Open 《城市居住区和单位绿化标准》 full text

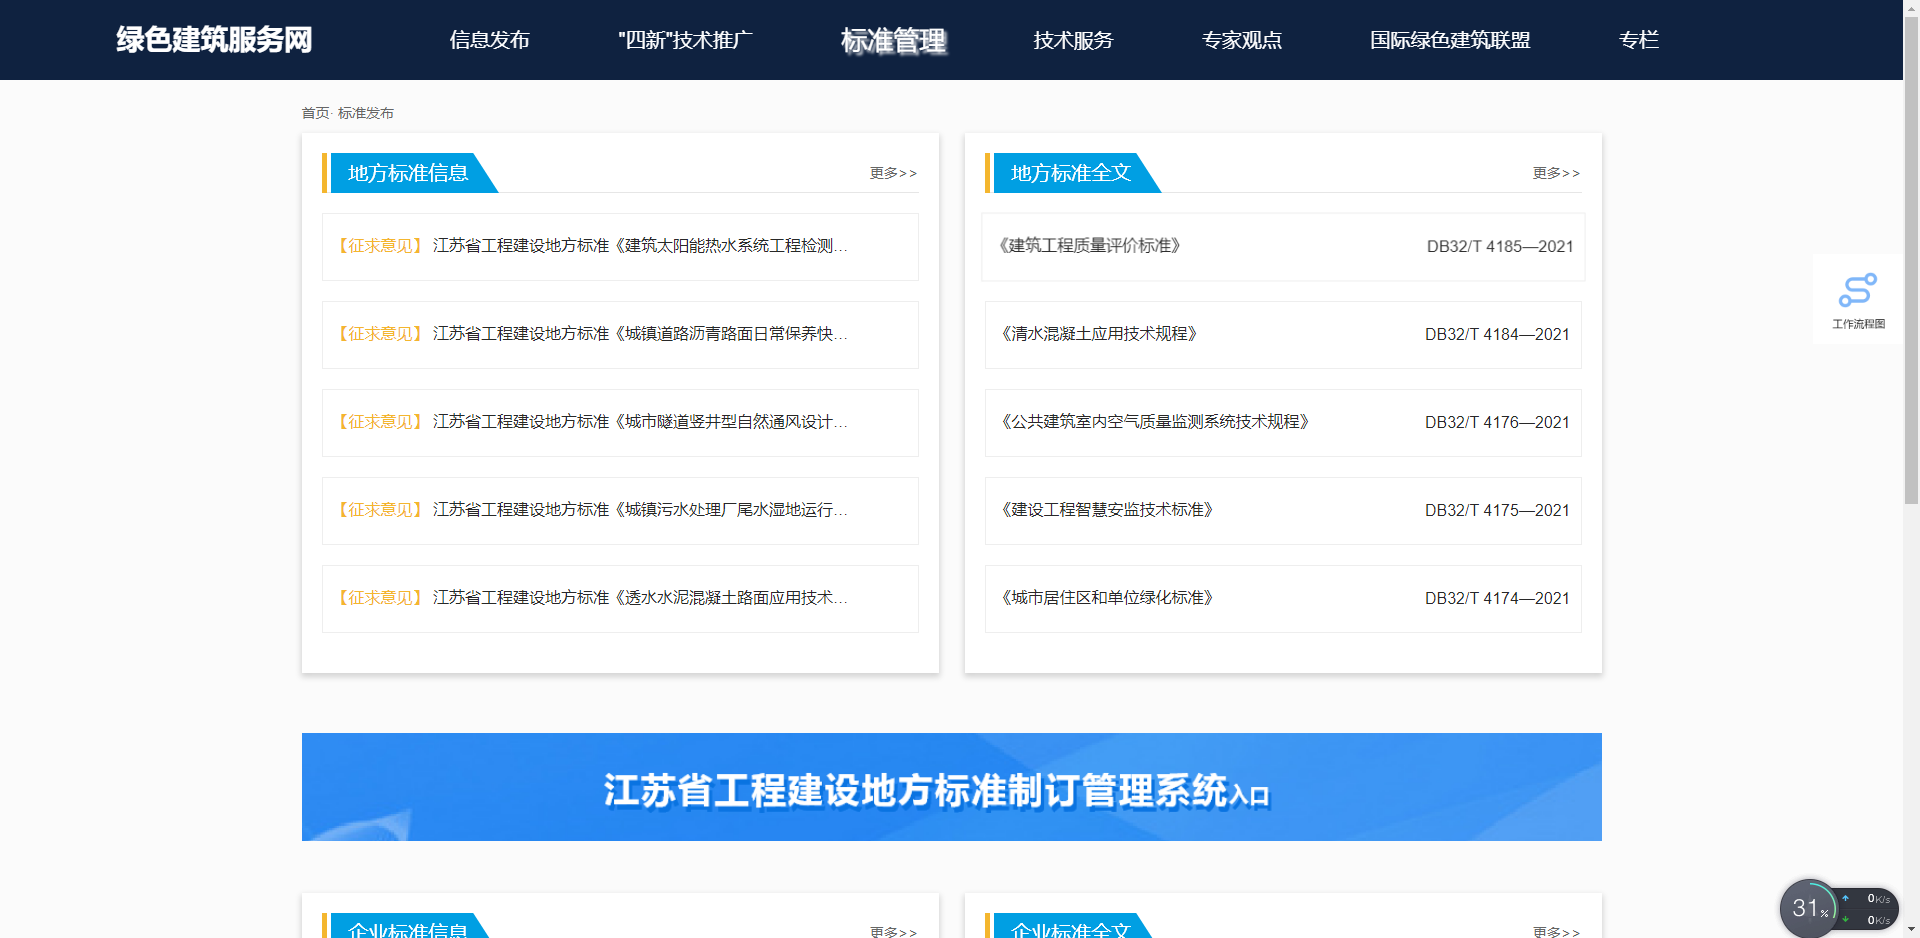coord(1107,598)
